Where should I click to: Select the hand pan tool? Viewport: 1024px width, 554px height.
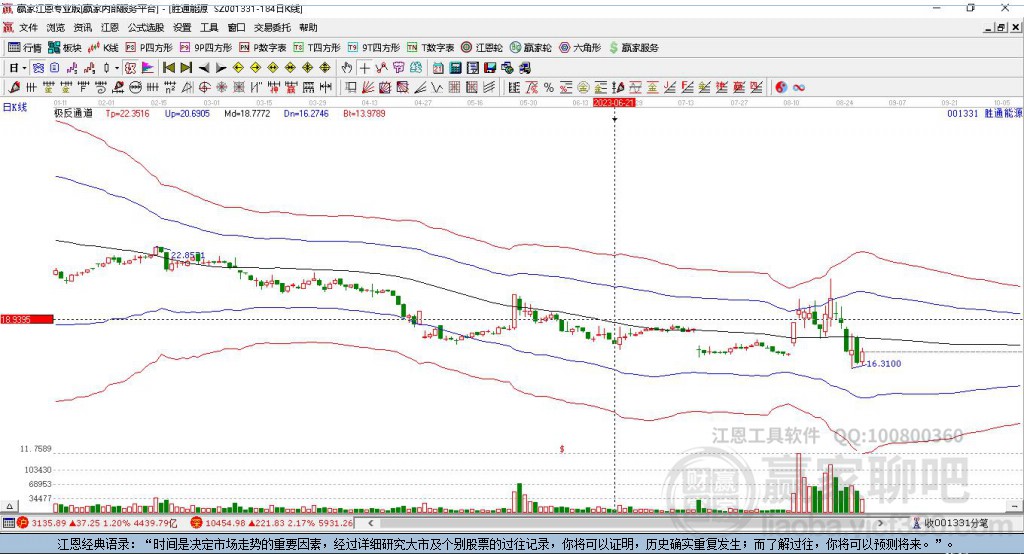347,68
